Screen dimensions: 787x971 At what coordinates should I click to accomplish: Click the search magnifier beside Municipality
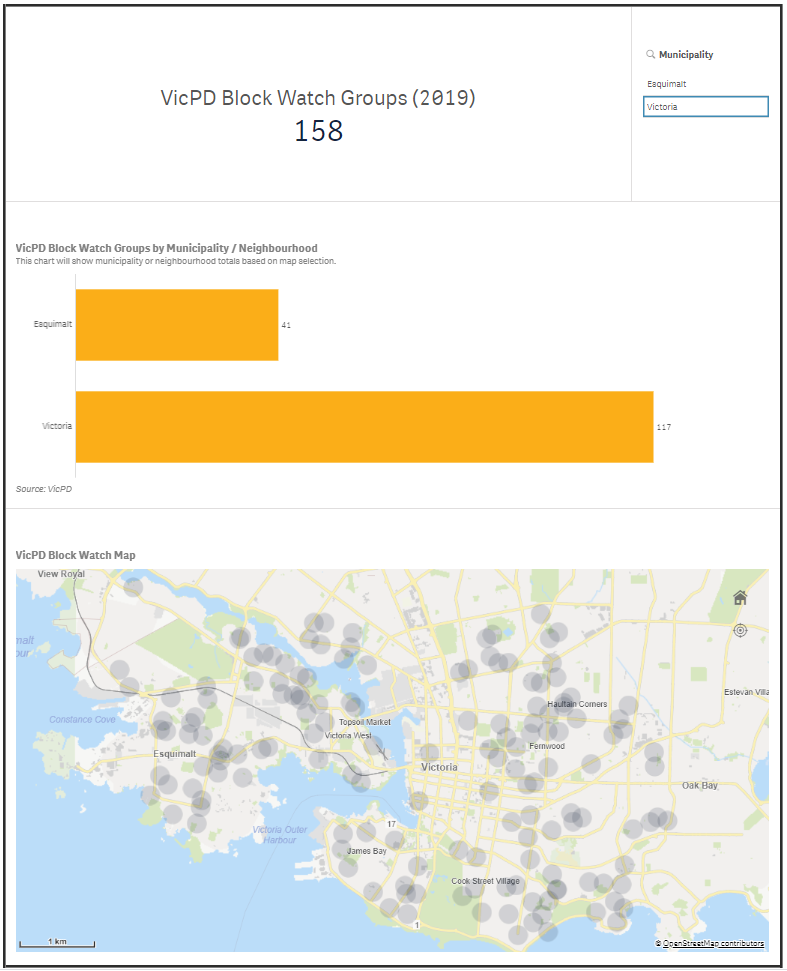[x=650, y=55]
